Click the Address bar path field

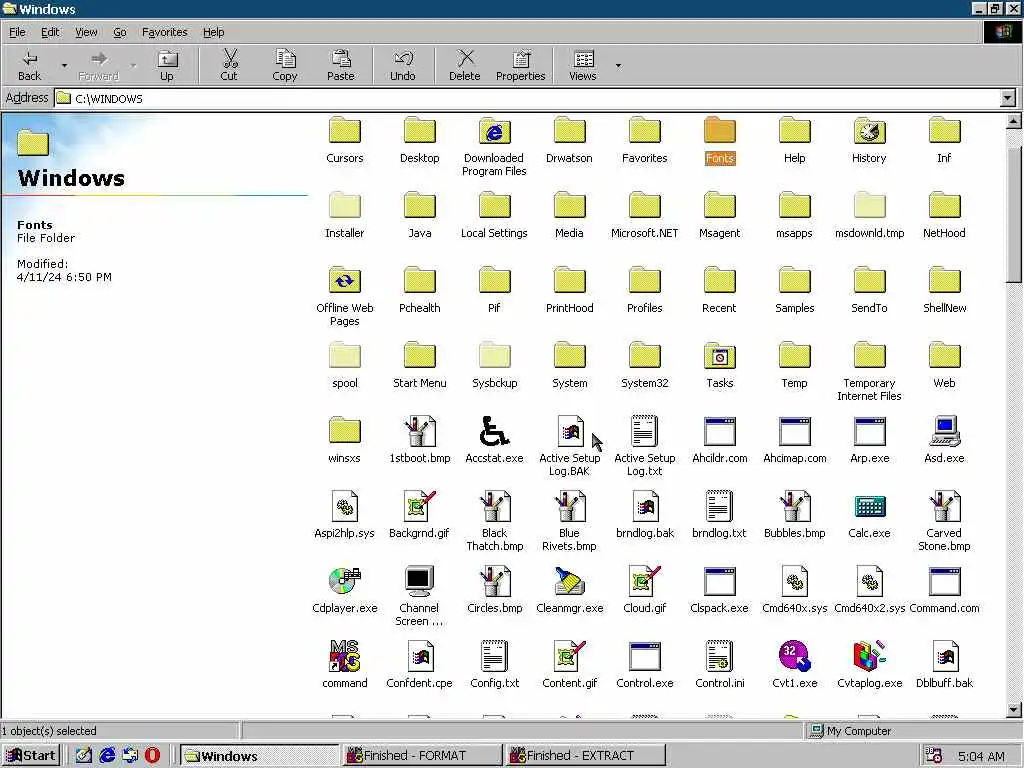pos(528,99)
